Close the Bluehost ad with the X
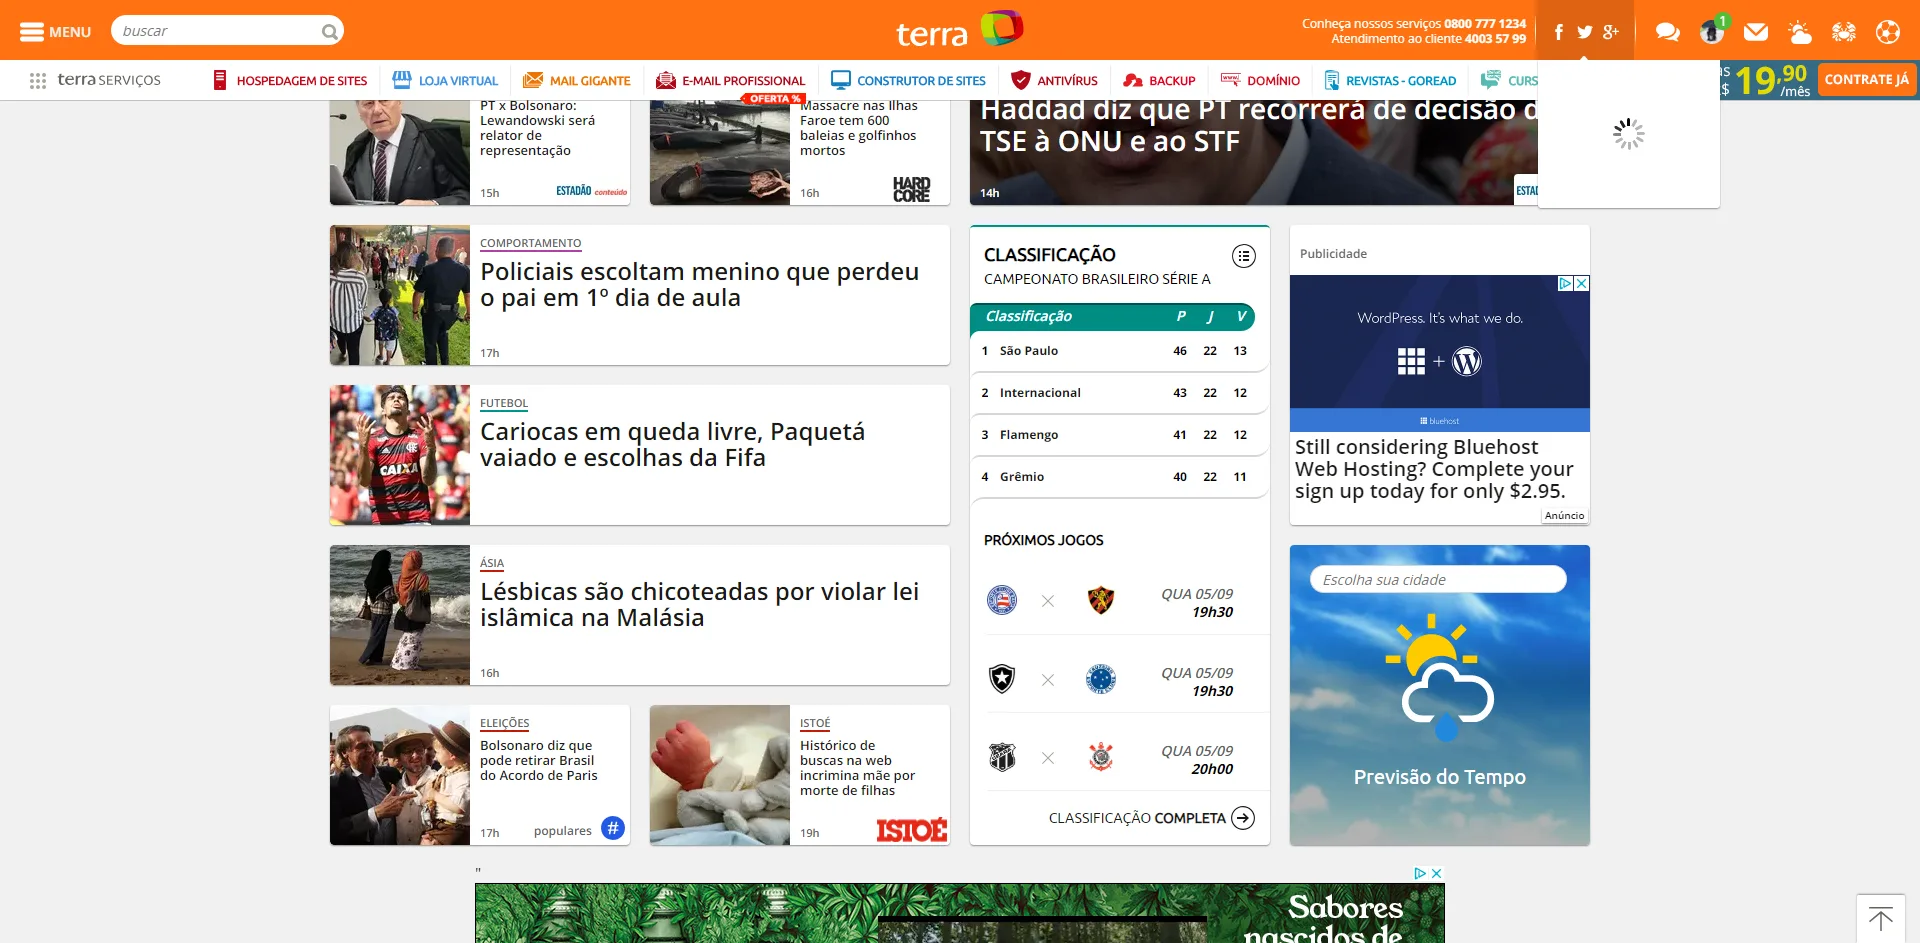This screenshot has height=943, width=1920. click(x=1582, y=283)
